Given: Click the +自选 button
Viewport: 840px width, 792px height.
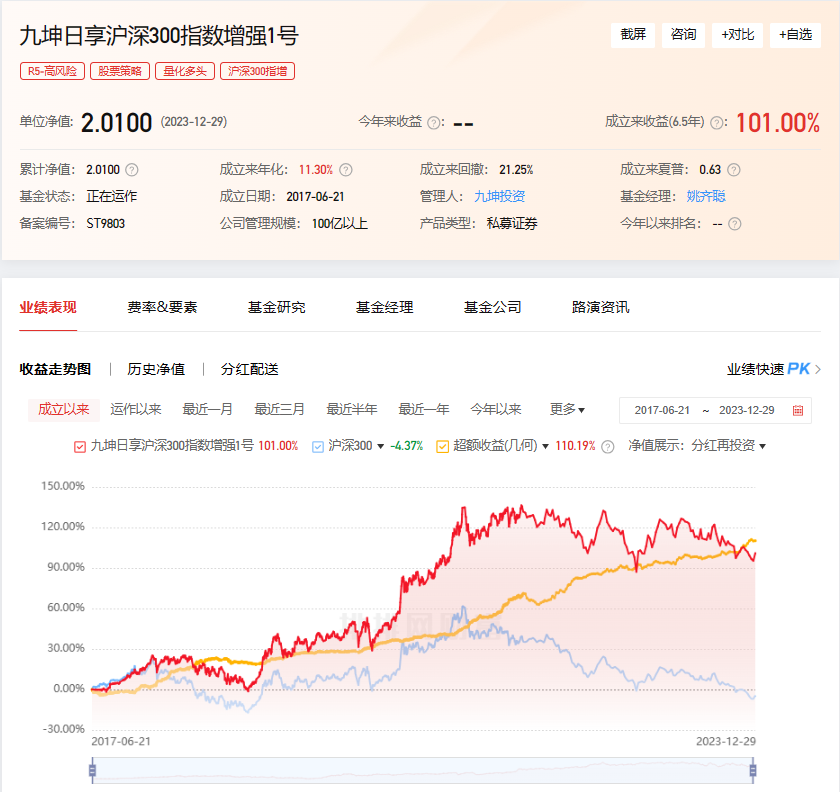Looking at the screenshot, I should coord(795,35).
